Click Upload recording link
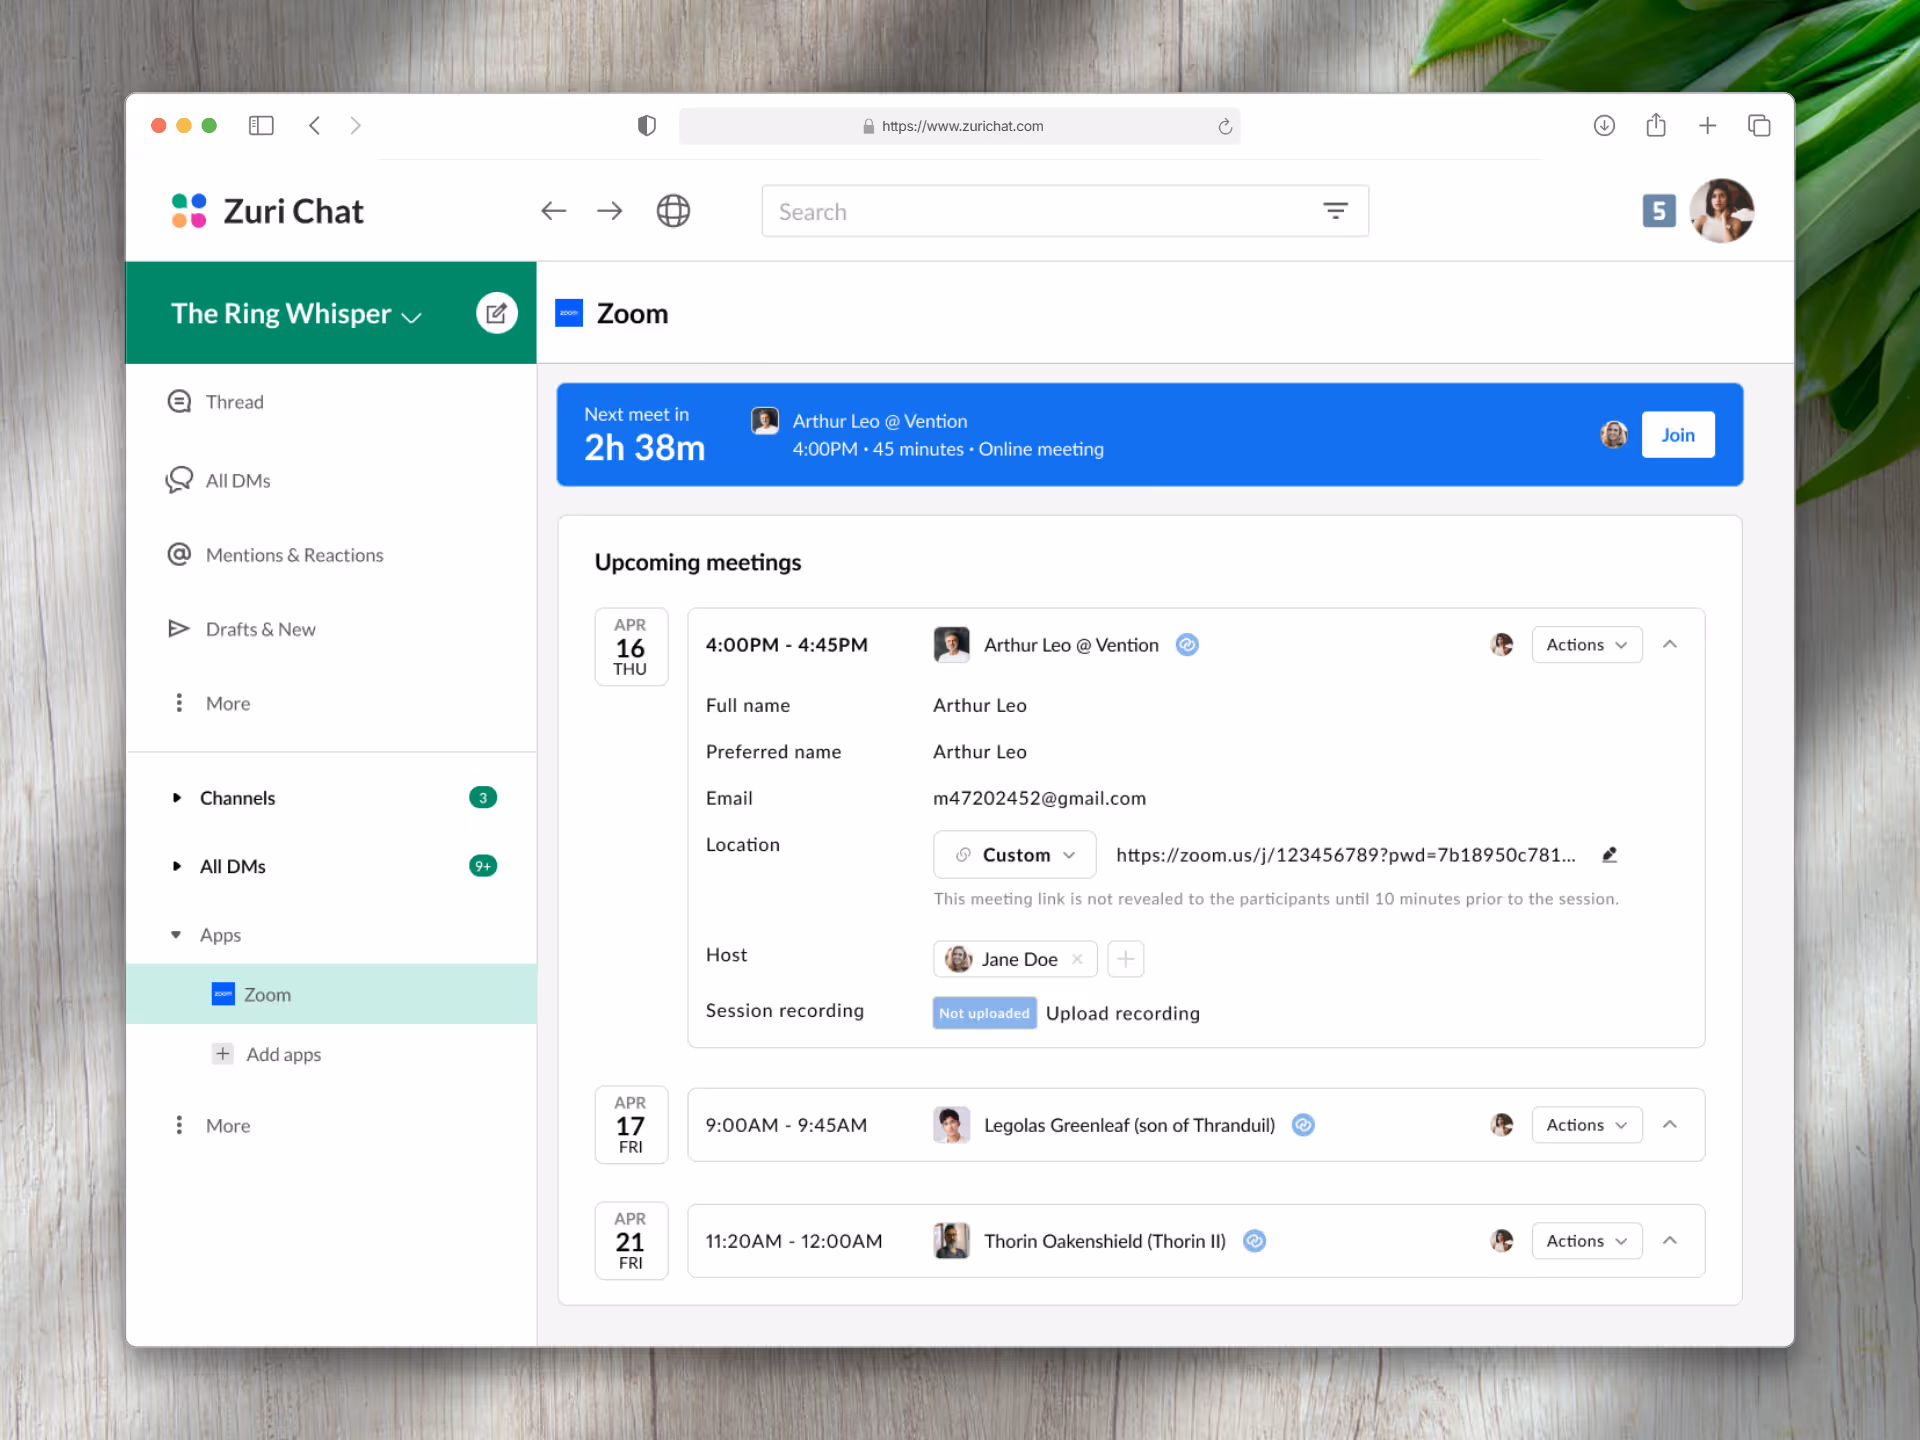The height and width of the screenshot is (1440, 1920). tap(1122, 1013)
